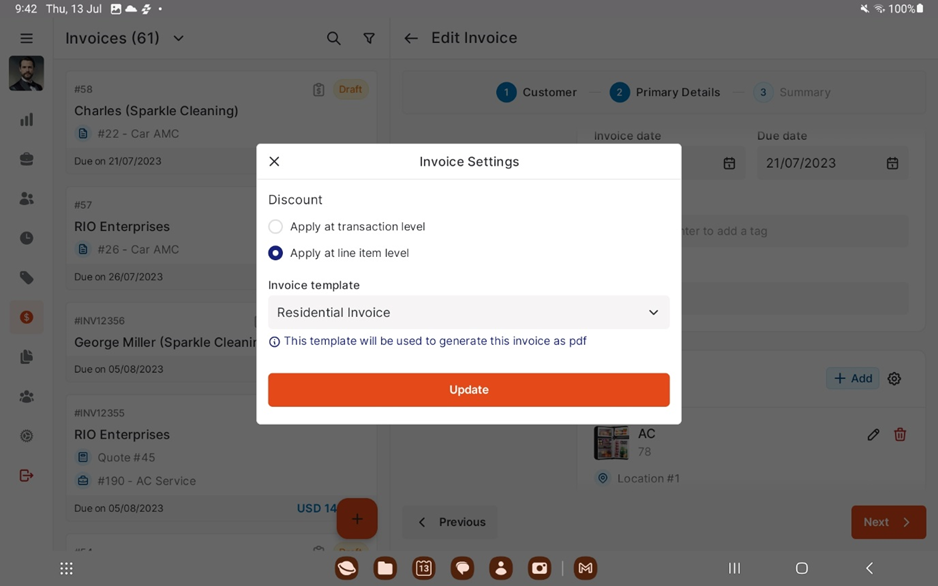Open the invoice date calendar icon
This screenshot has width=938, height=586.
pos(729,163)
